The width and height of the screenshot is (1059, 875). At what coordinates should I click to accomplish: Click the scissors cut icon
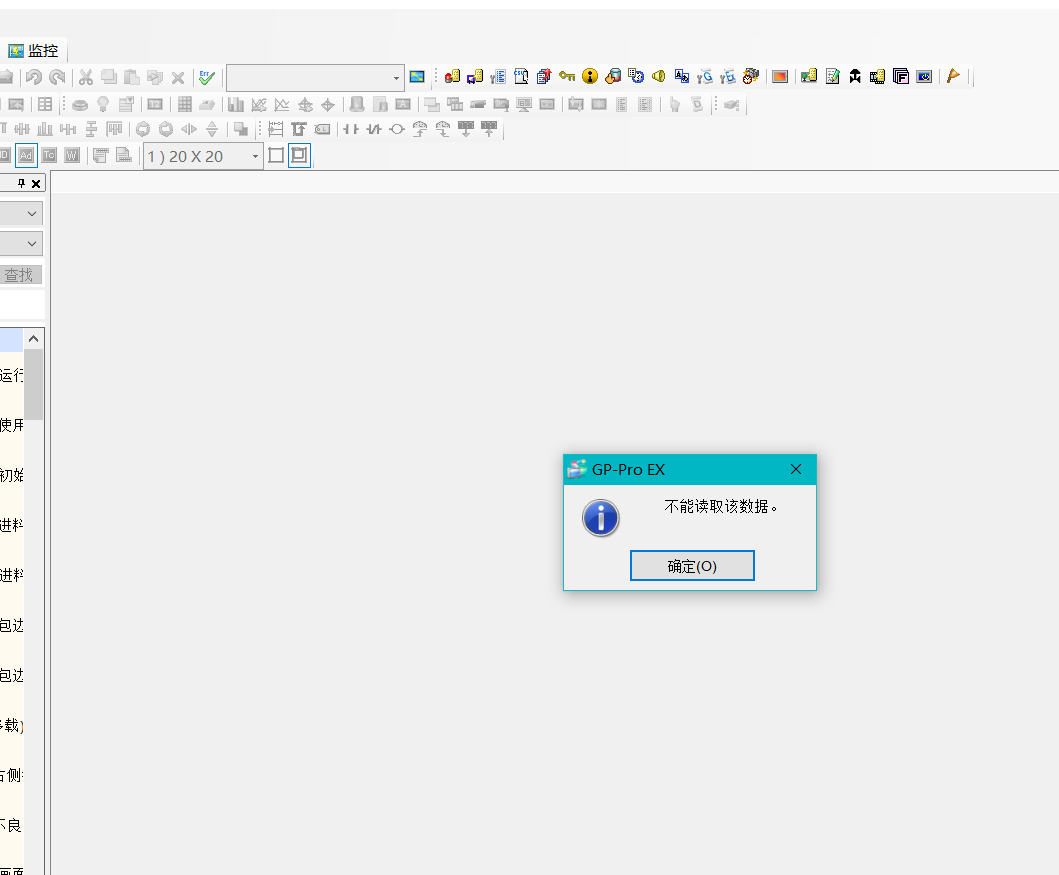point(86,77)
